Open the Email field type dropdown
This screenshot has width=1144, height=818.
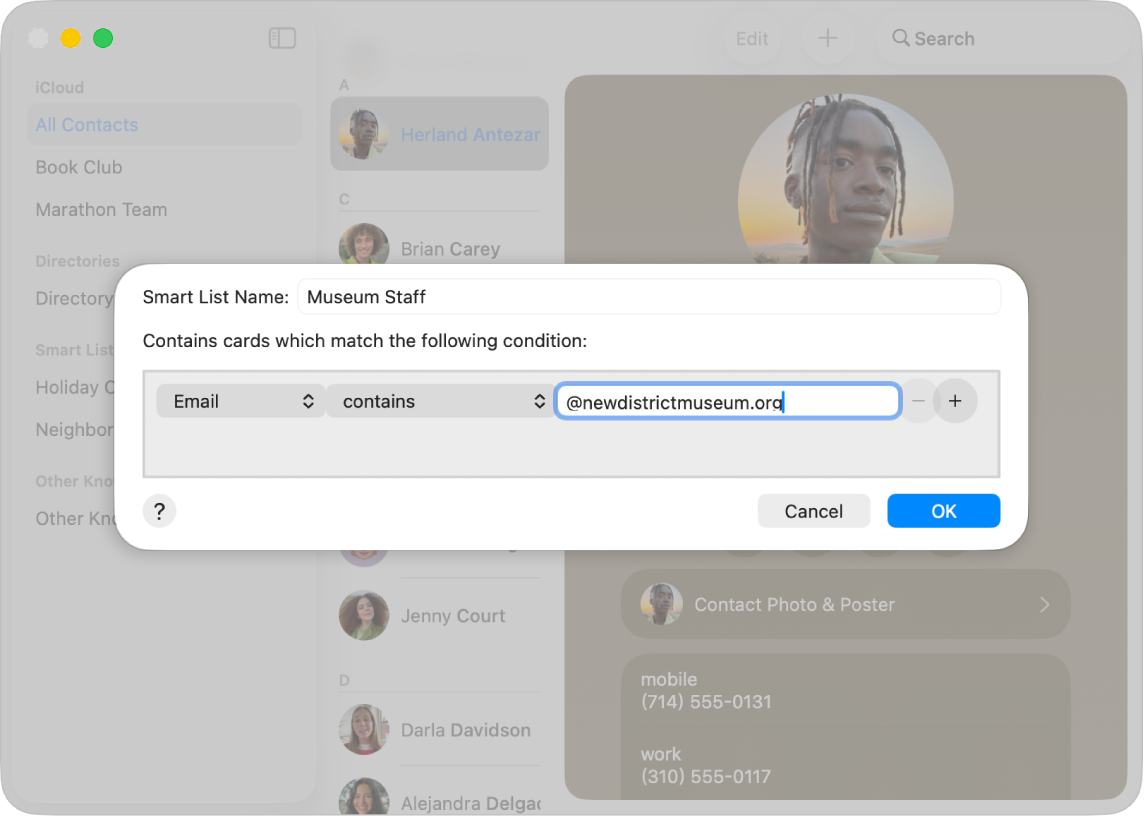pos(240,401)
